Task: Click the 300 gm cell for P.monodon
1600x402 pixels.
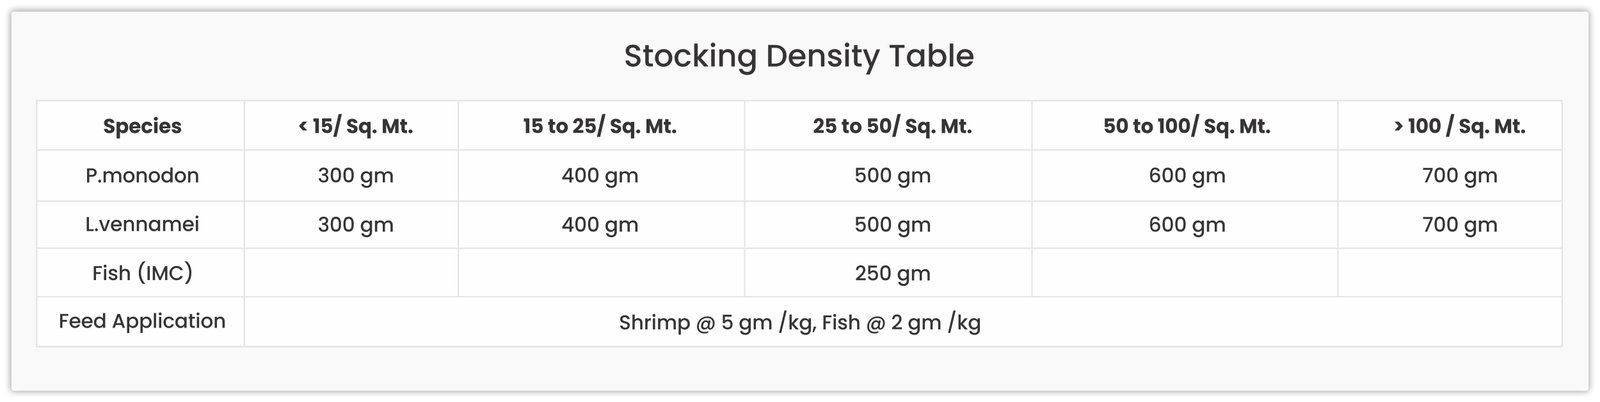Action: click(x=355, y=176)
